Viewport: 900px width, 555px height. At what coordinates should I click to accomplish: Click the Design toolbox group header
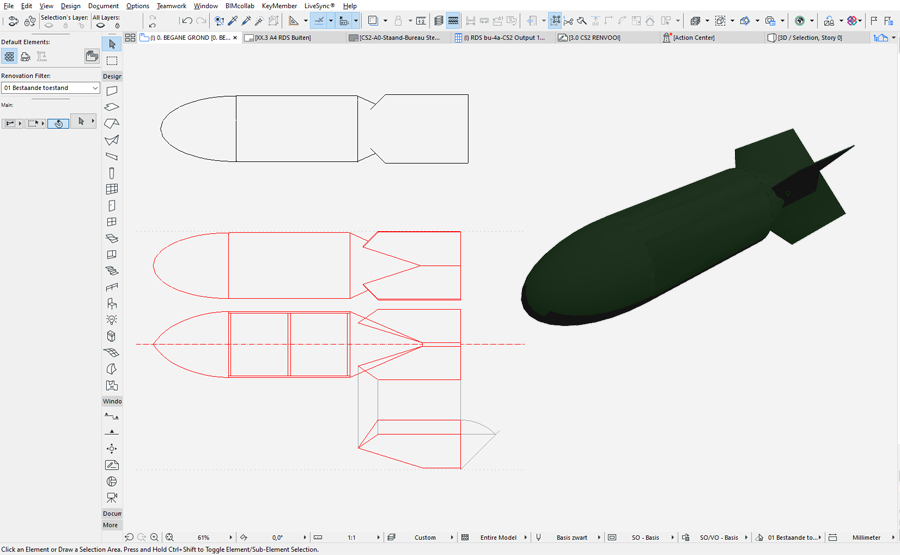[x=112, y=76]
